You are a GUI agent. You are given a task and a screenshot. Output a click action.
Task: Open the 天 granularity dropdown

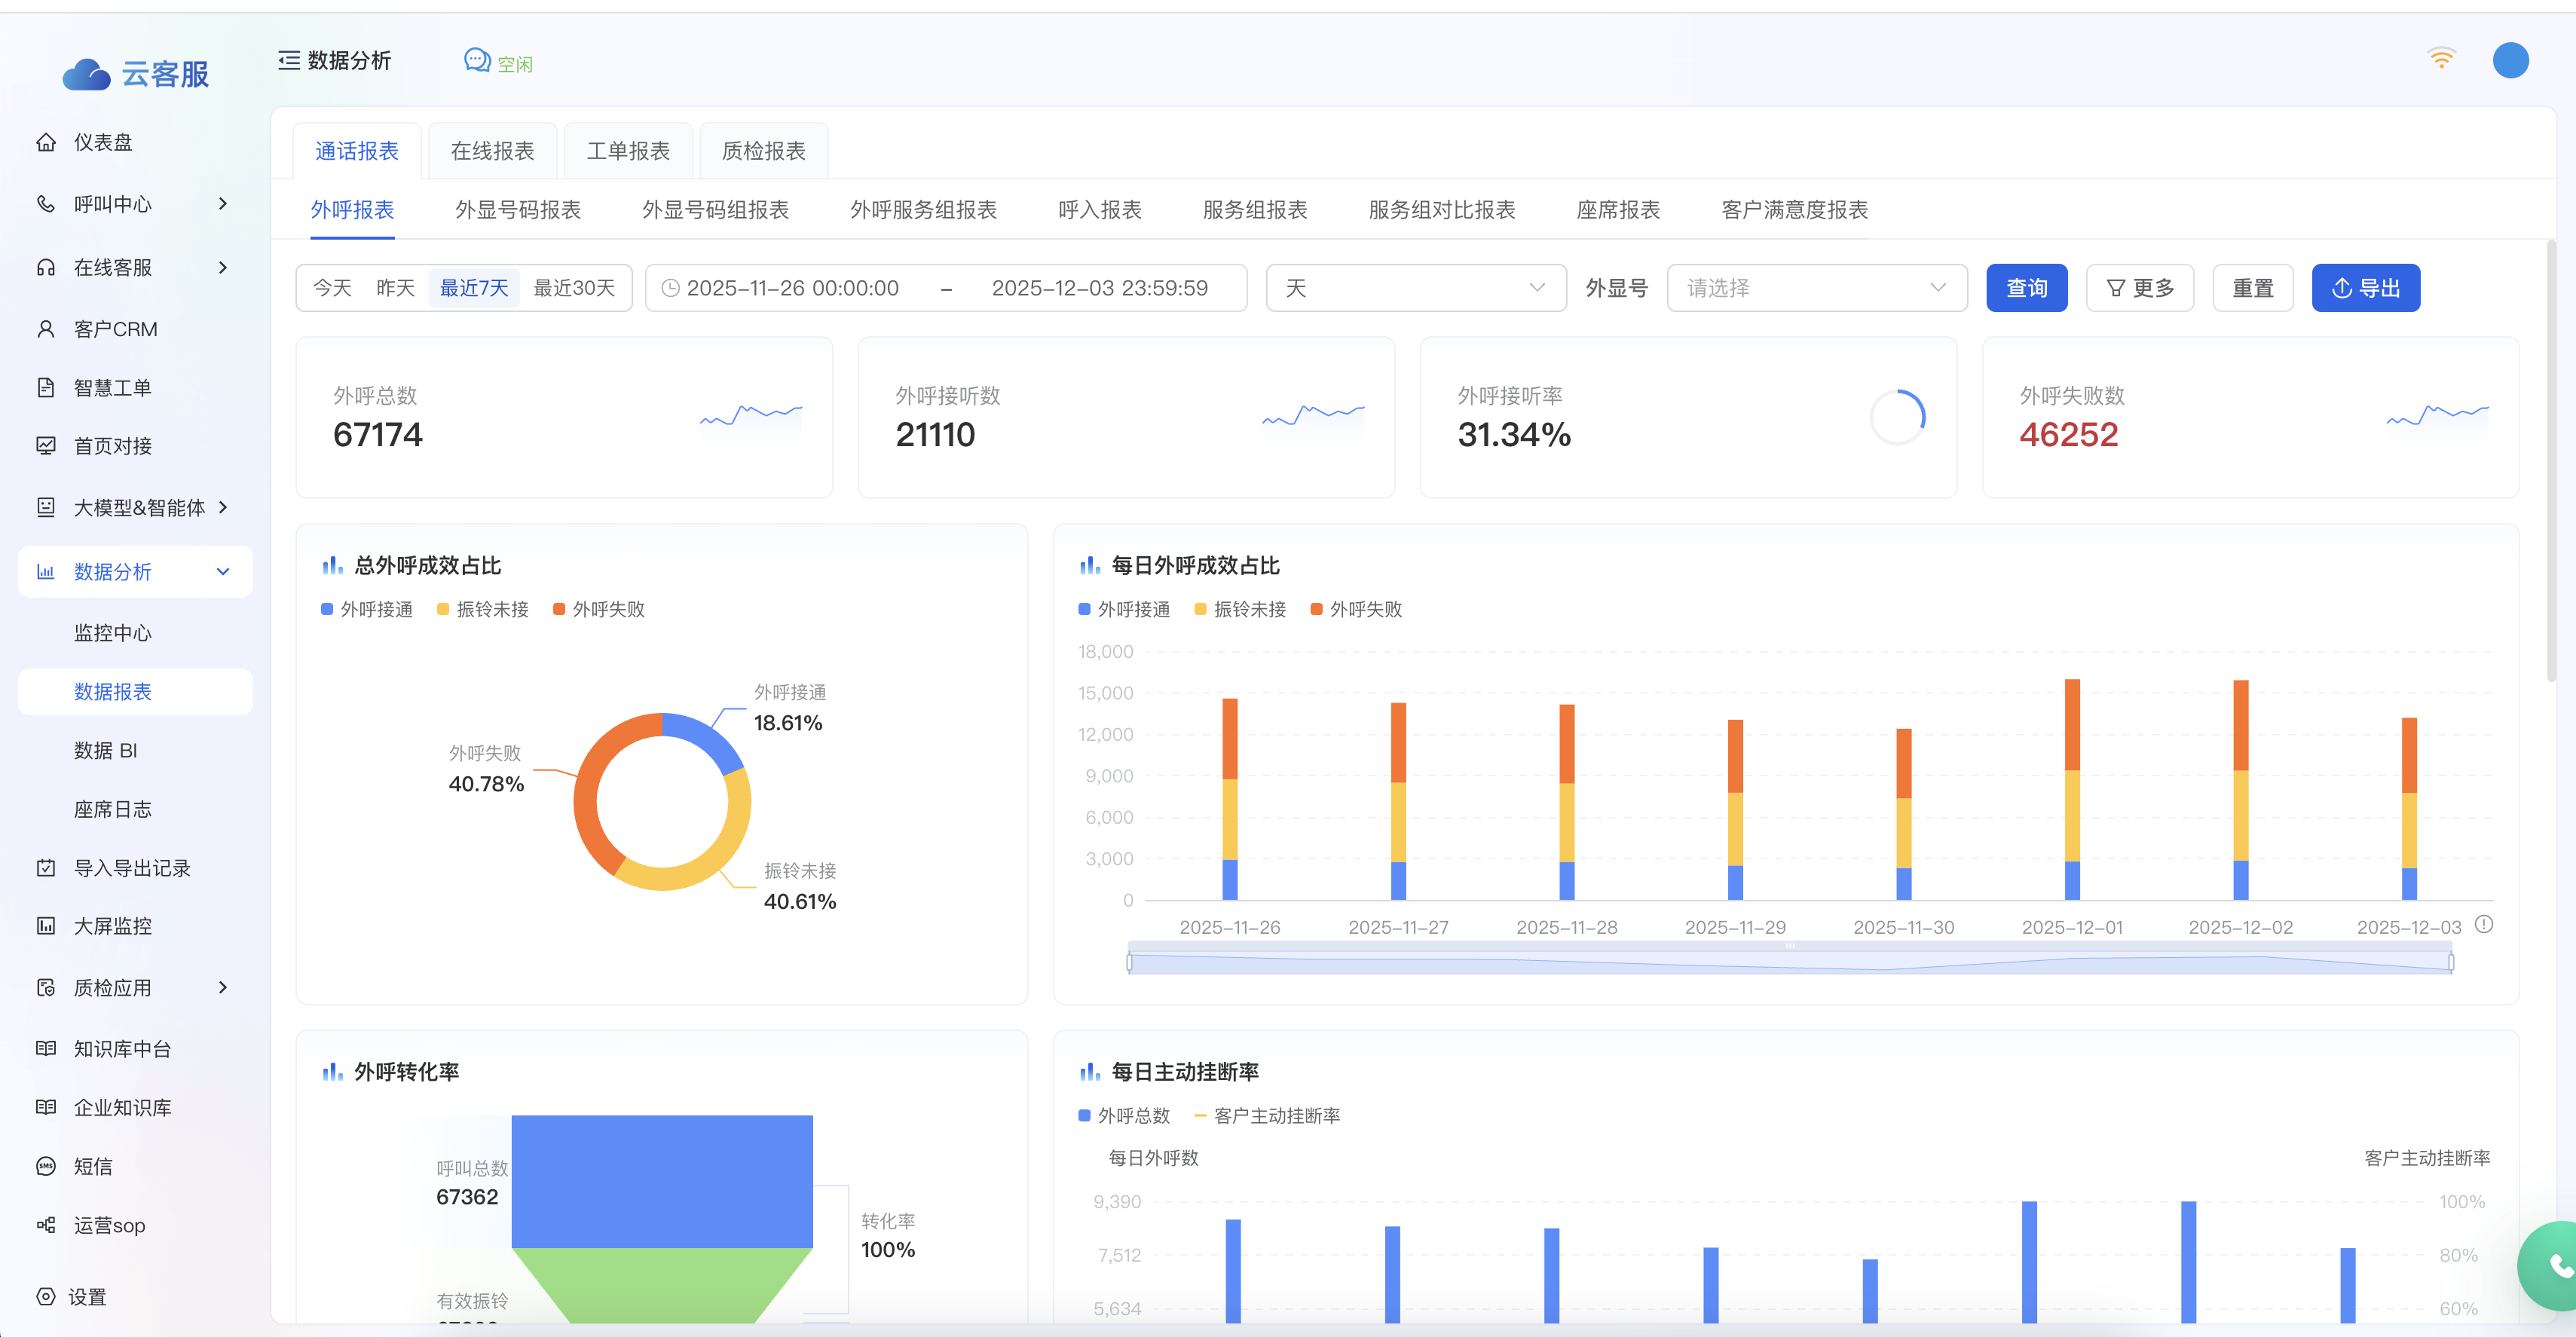point(1415,289)
